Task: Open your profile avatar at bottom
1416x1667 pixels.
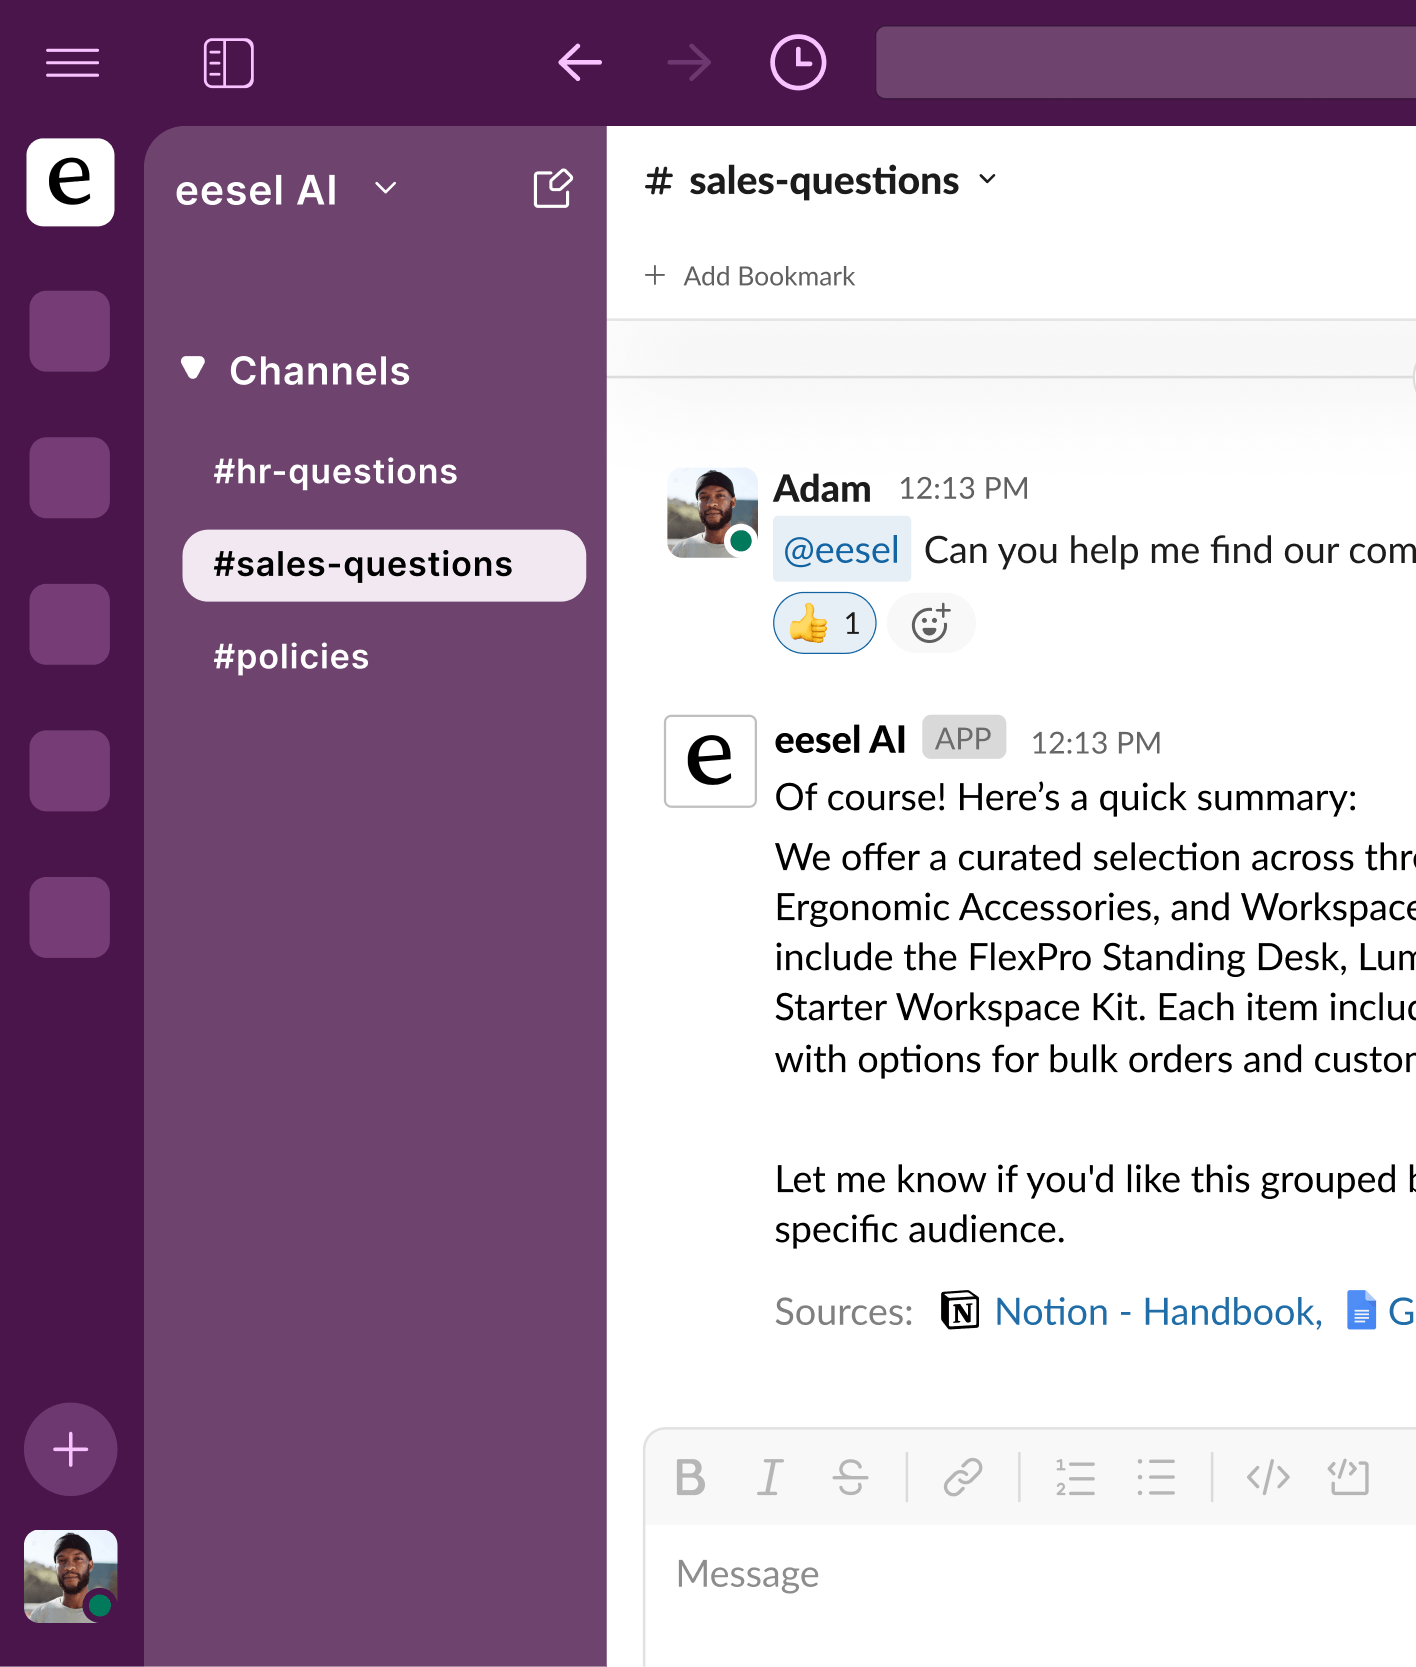Action: click(70, 1576)
